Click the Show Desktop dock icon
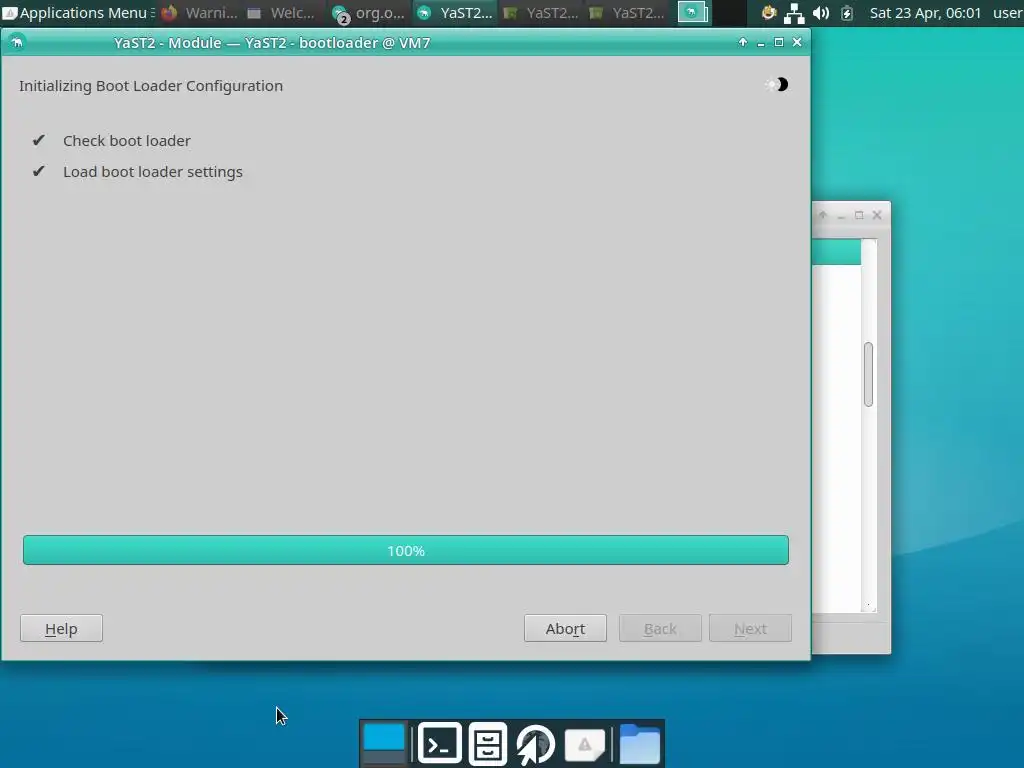The height and width of the screenshot is (768, 1024). point(384,743)
